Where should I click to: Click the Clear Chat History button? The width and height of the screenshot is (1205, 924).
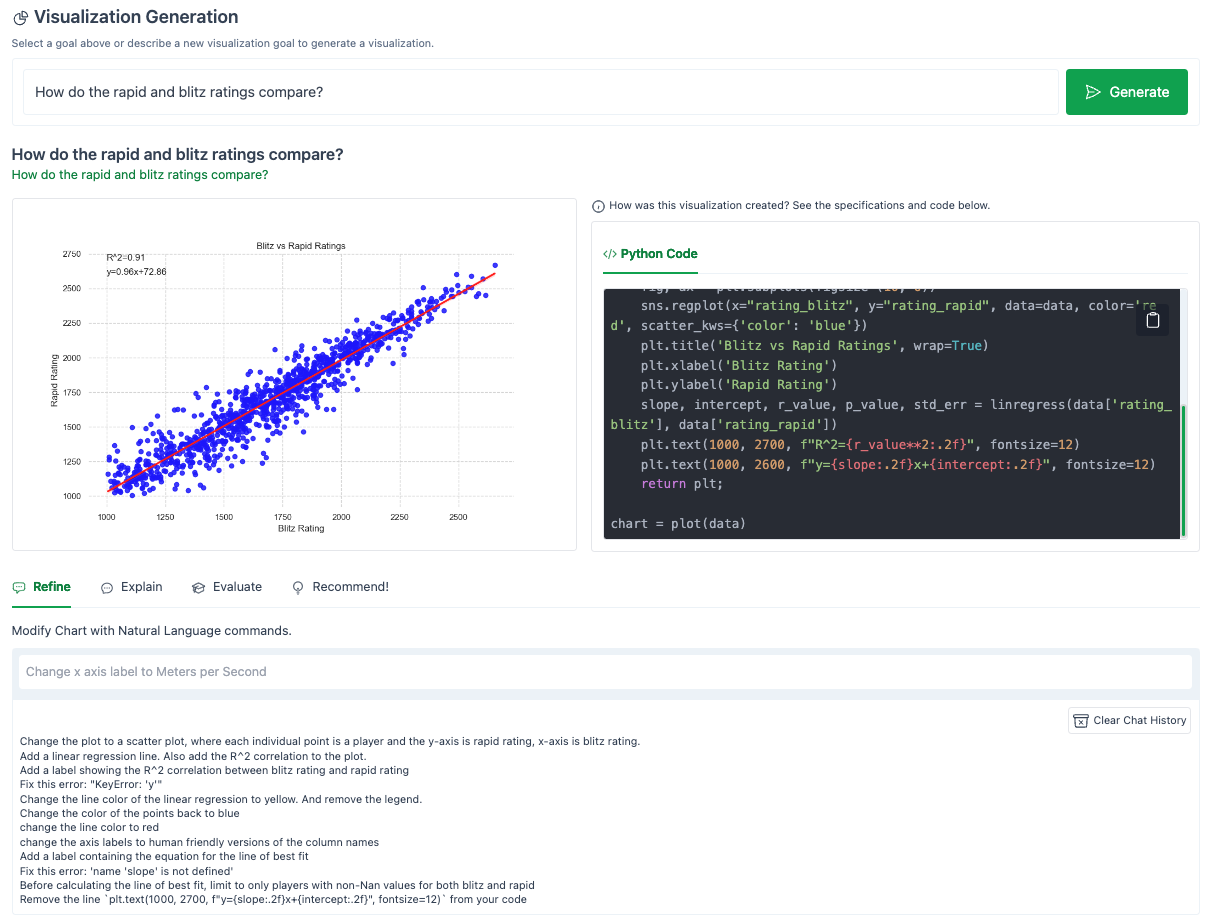click(x=1129, y=720)
